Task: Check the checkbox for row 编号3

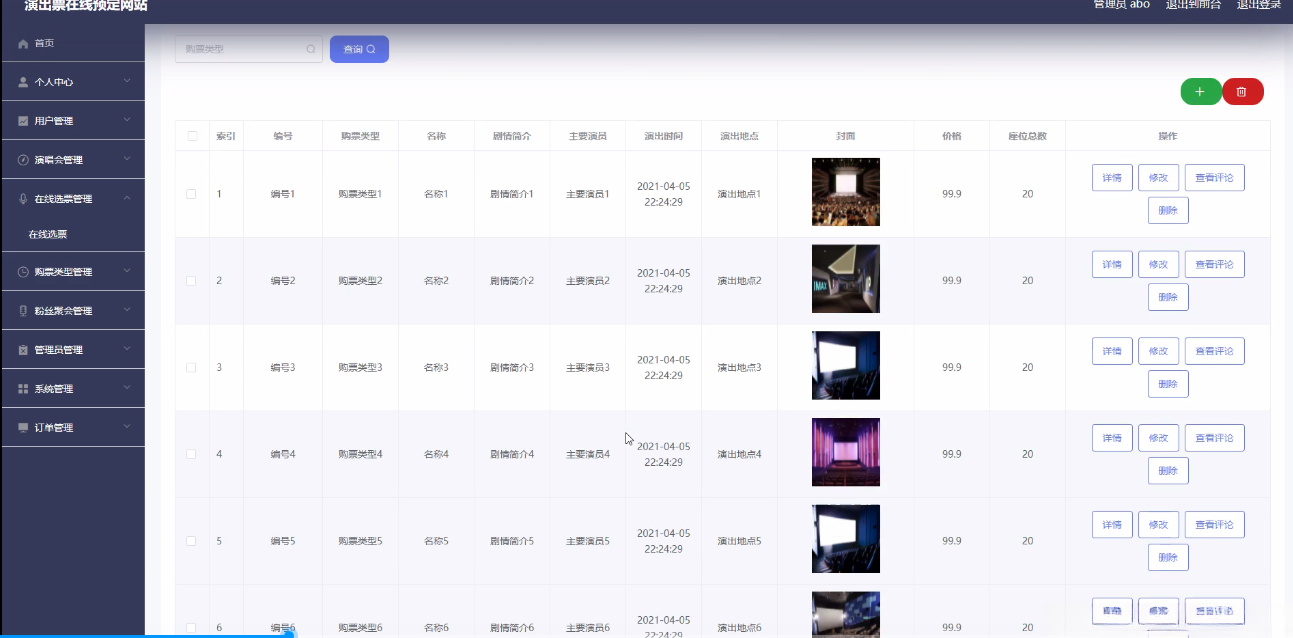Action: click(x=191, y=368)
